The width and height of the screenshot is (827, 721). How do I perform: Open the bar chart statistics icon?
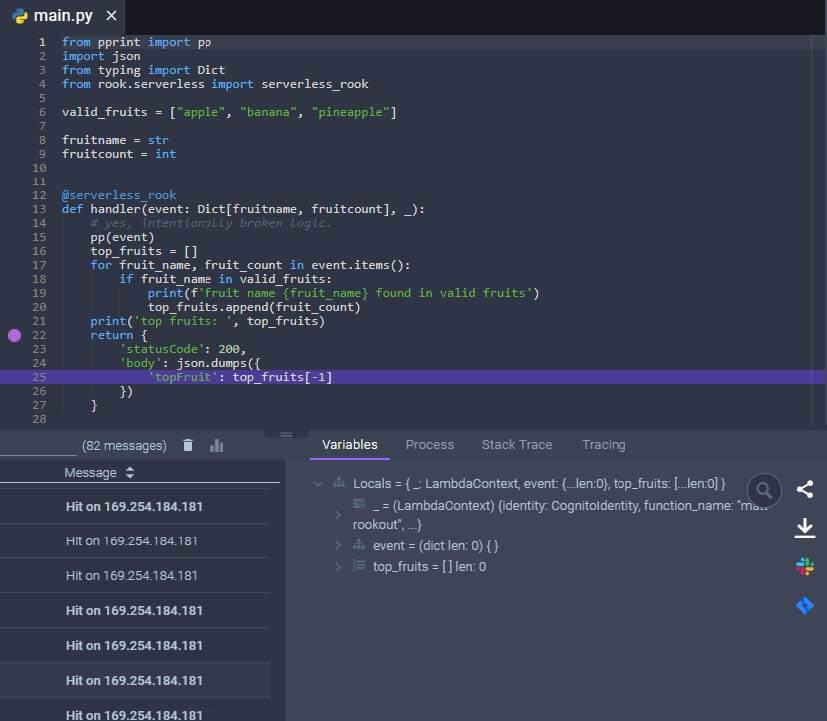coord(217,446)
